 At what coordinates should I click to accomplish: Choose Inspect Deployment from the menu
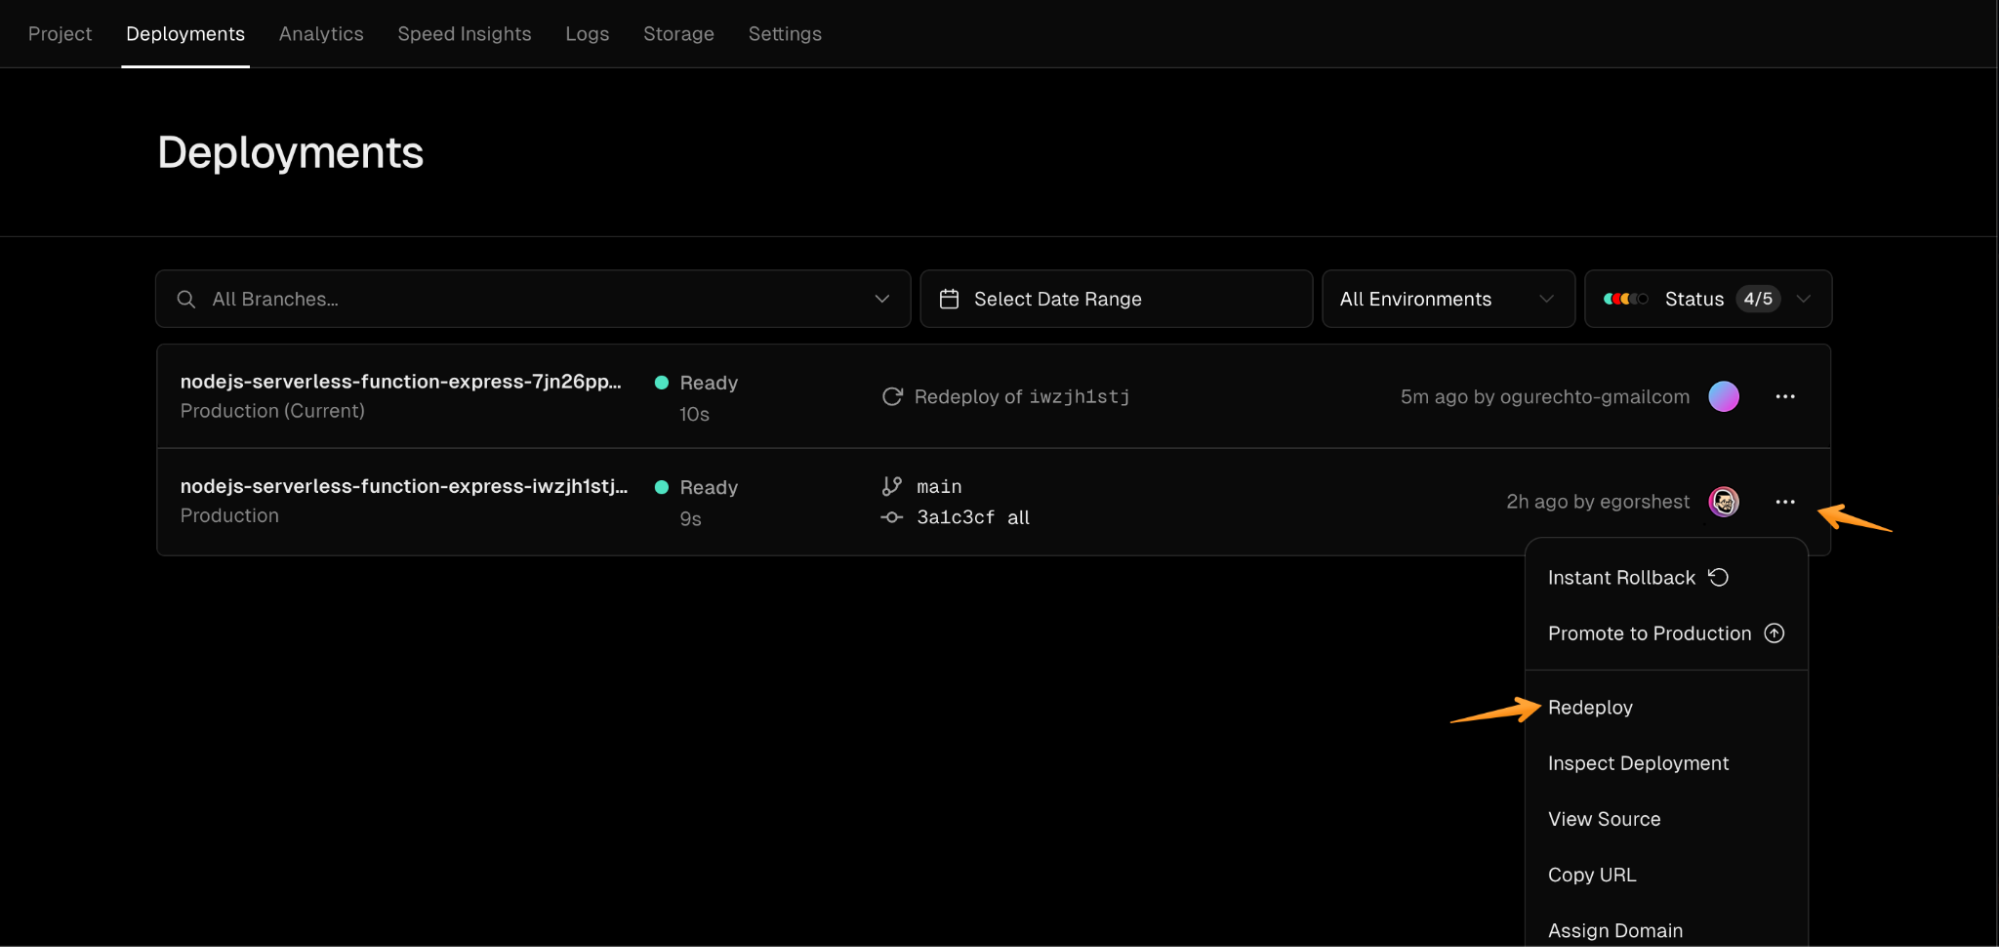(1638, 763)
